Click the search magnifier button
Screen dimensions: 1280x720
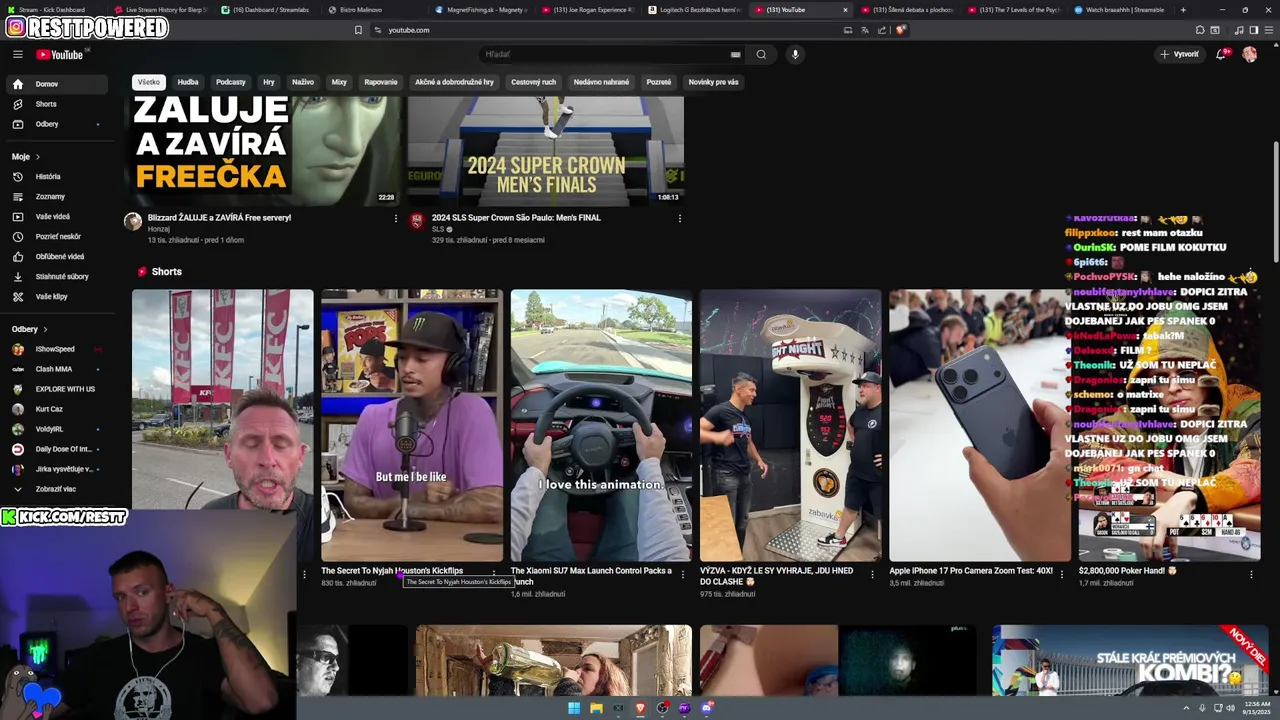coord(761,54)
